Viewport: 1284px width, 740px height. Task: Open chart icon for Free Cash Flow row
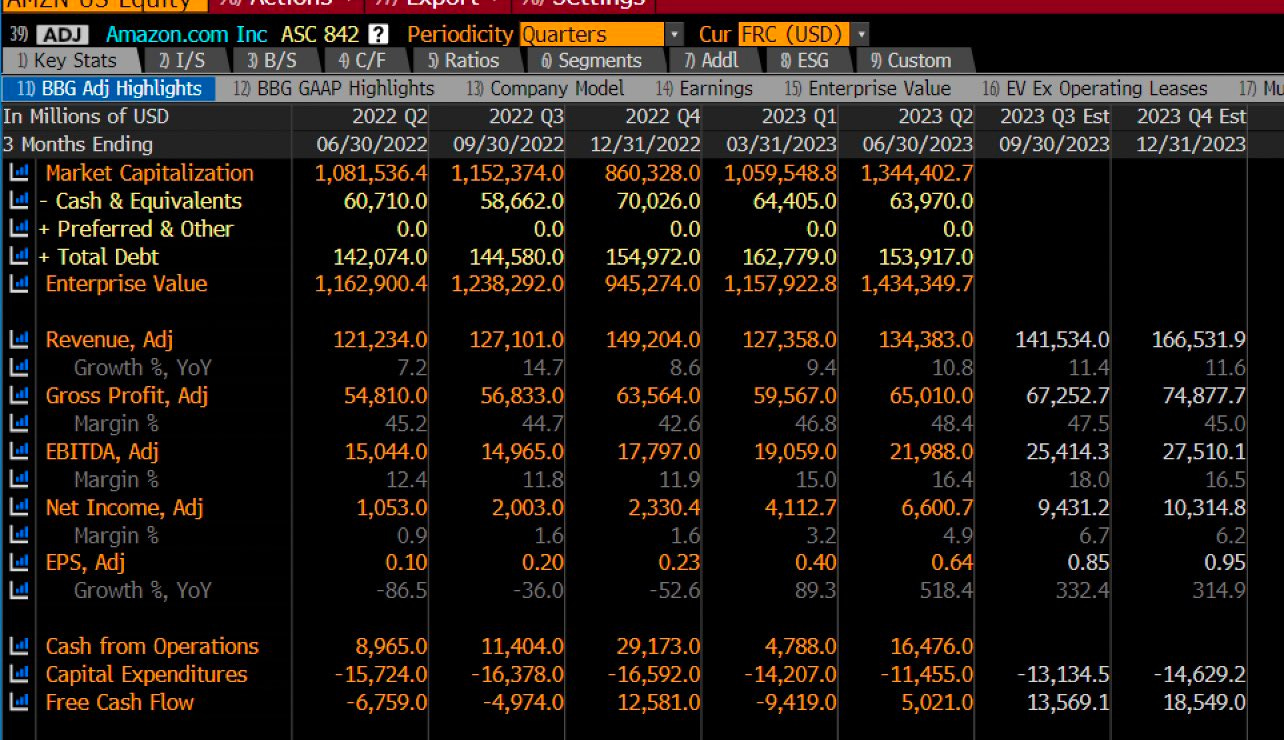point(18,703)
